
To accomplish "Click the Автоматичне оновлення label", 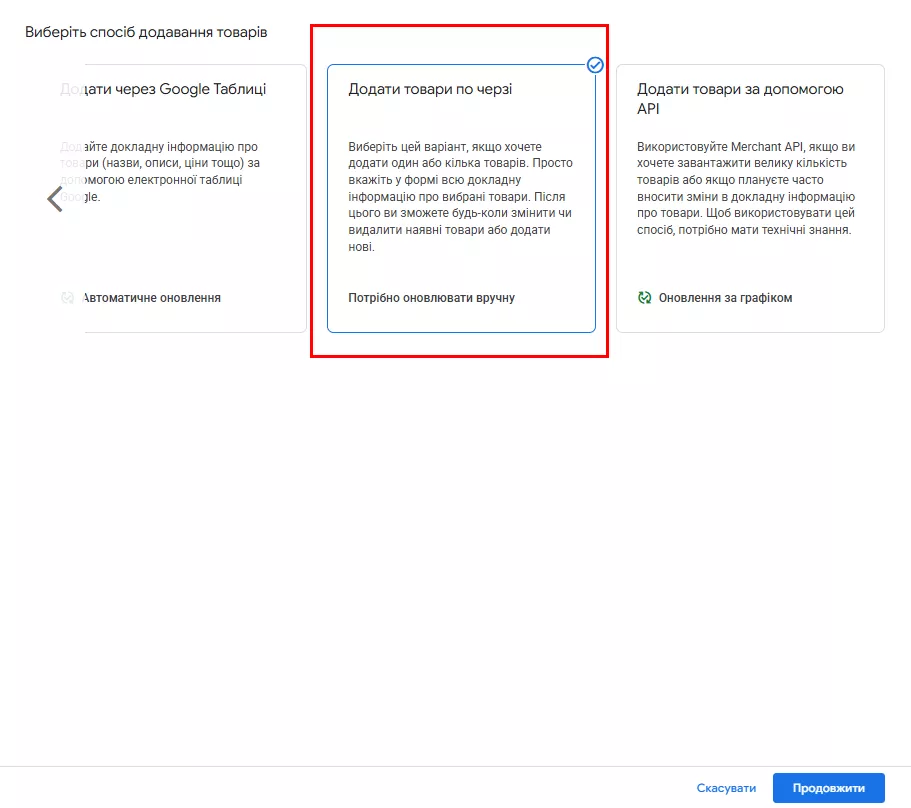I will point(152,298).
